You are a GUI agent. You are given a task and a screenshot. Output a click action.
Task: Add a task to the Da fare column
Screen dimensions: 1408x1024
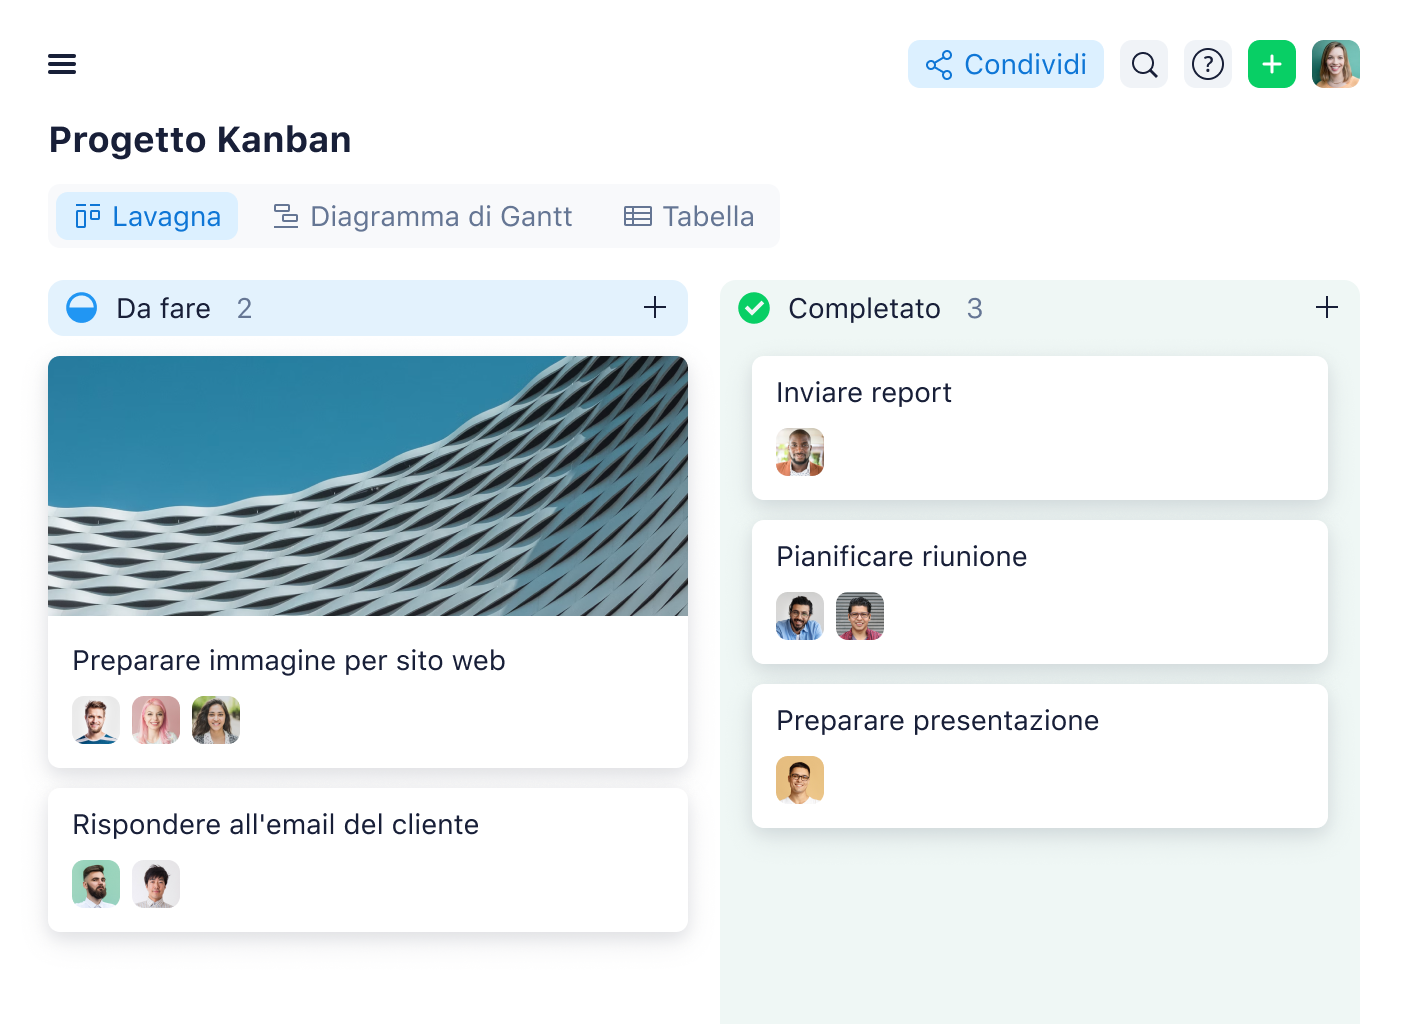pos(655,308)
